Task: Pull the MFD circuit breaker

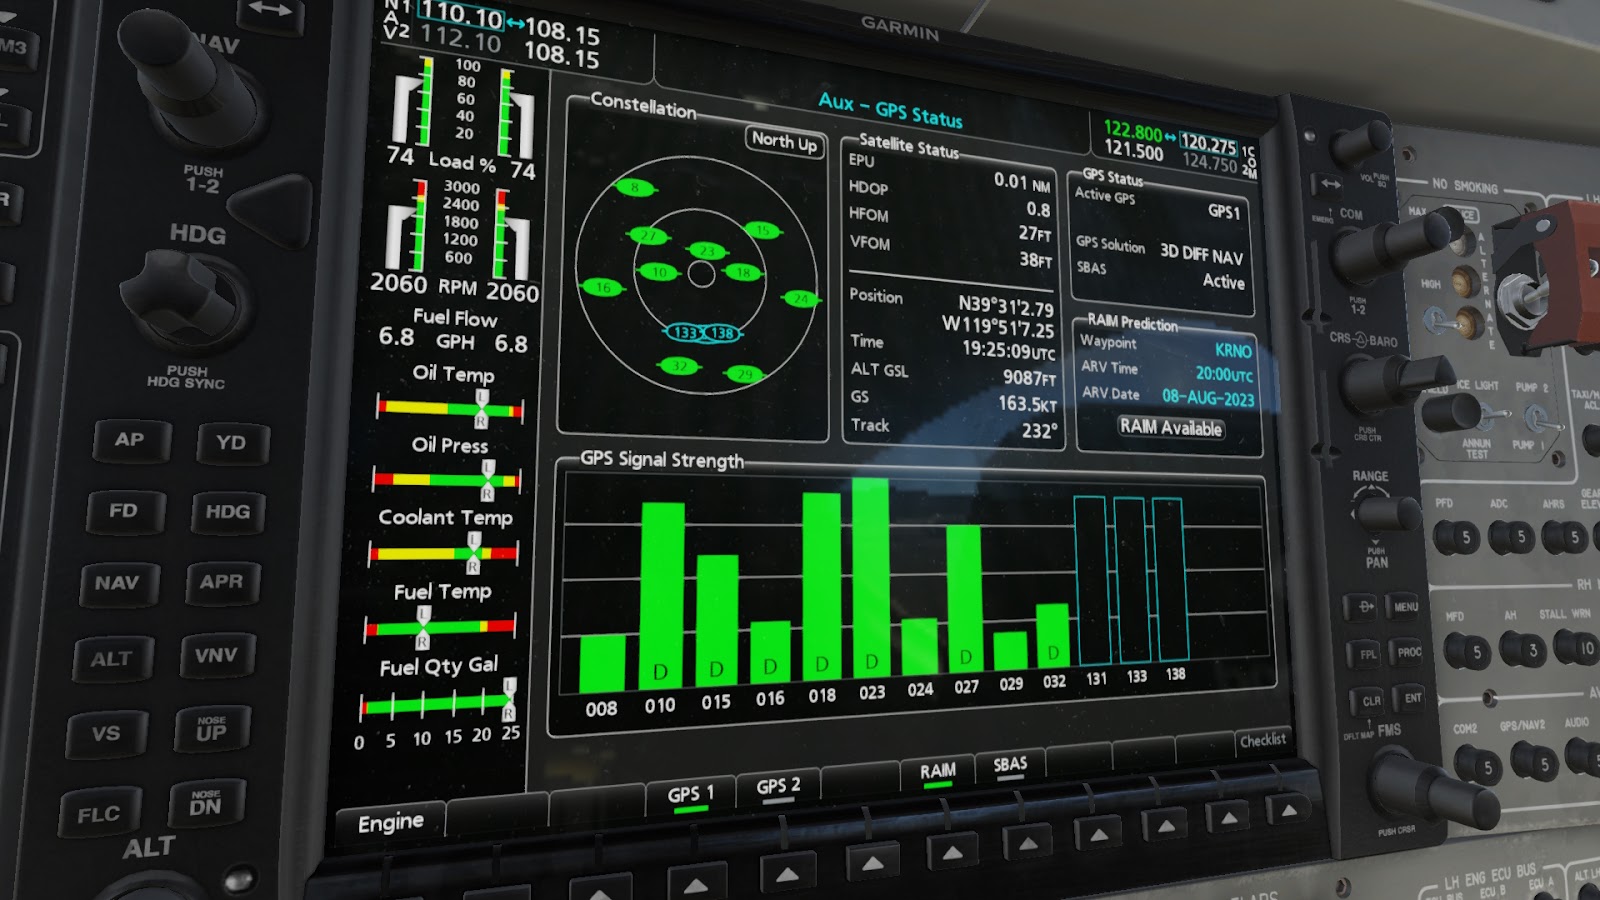Action: click(x=1468, y=653)
